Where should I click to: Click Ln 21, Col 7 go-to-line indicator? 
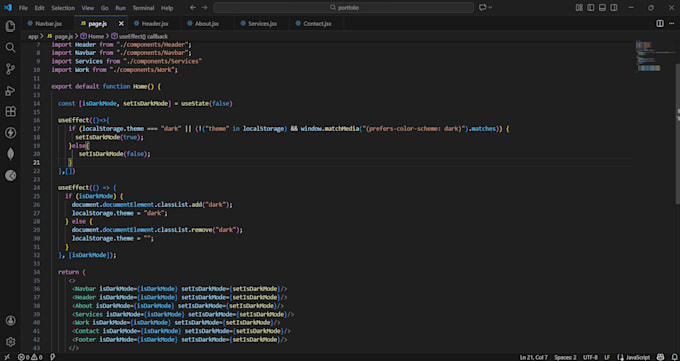(534, 357)
